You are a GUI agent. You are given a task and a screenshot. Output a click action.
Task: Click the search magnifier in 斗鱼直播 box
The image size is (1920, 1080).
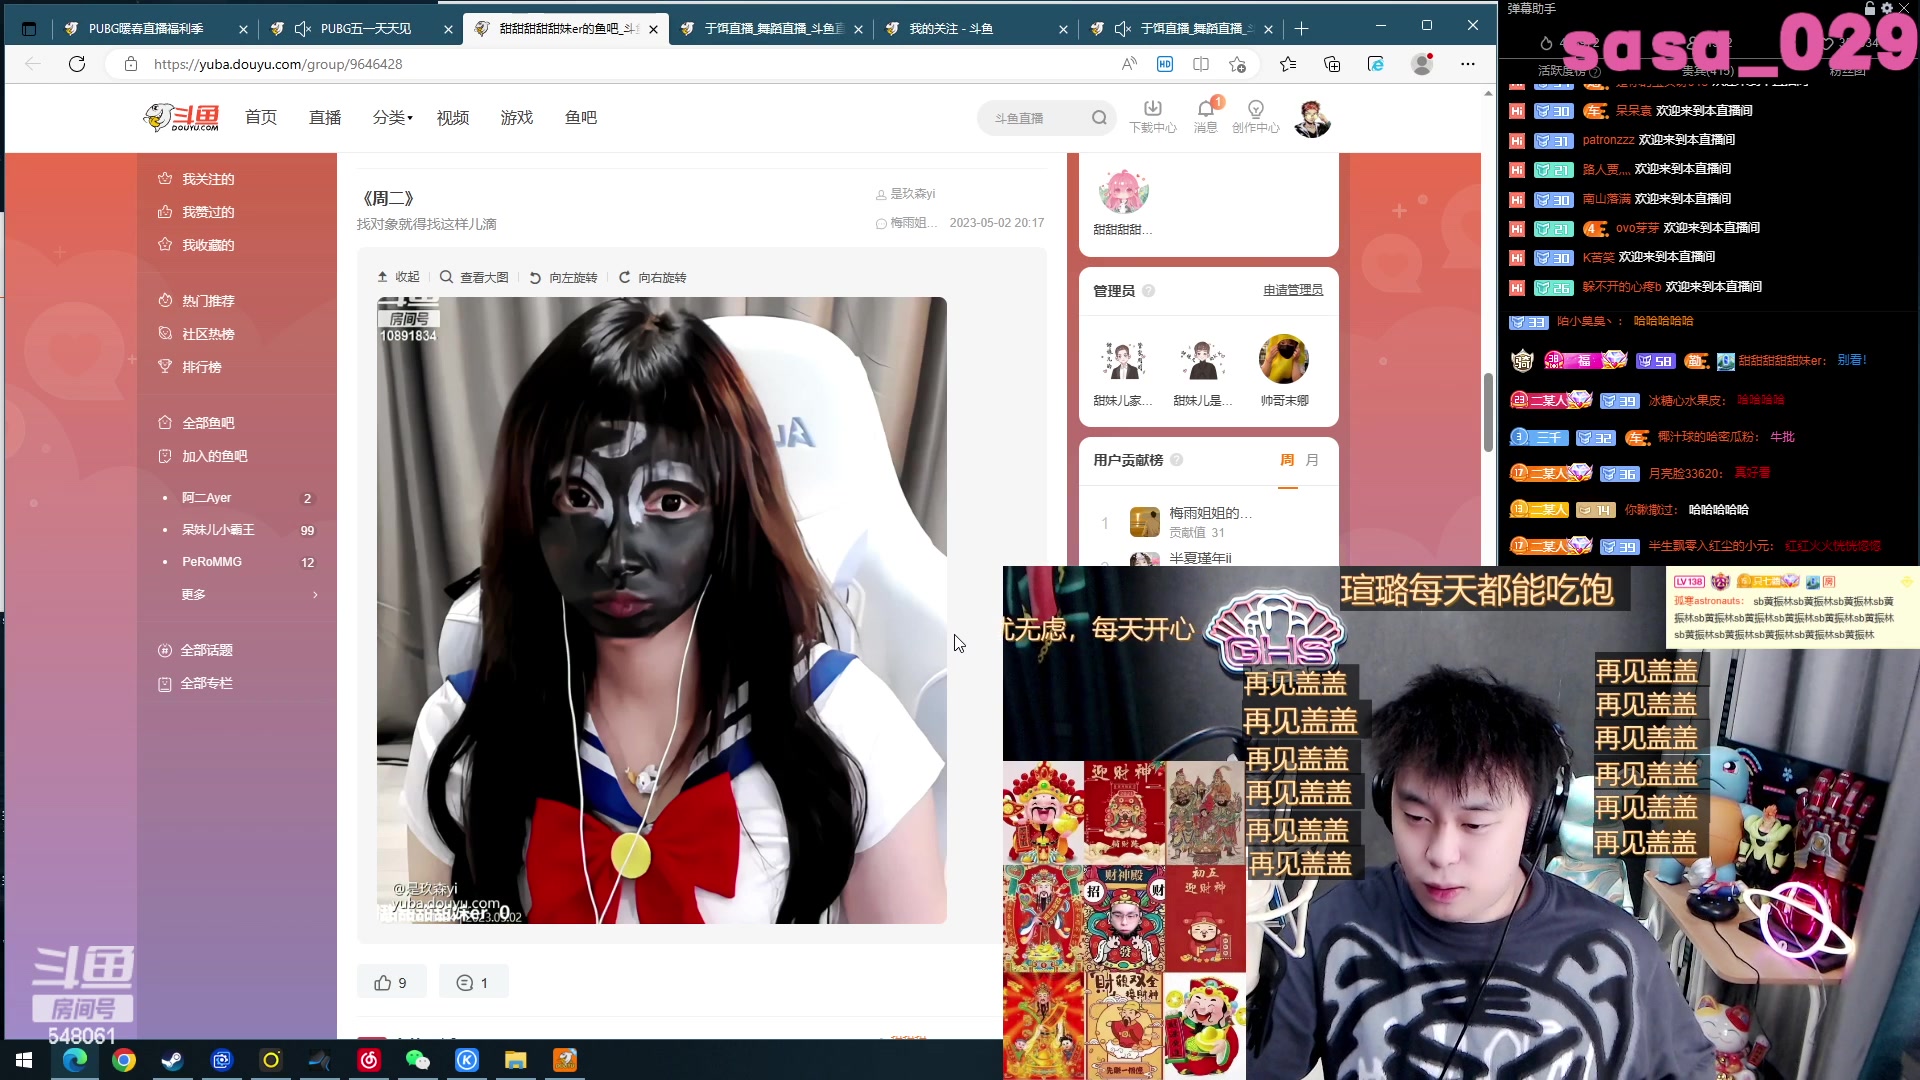pos(1099,118)
